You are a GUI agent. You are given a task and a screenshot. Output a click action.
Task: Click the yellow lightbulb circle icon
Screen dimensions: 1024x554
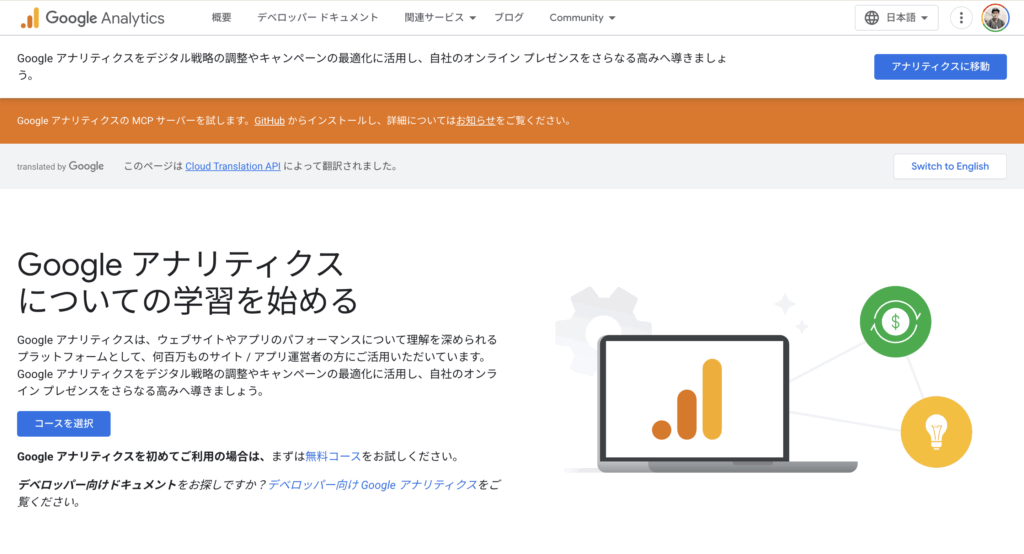point(936,431)
